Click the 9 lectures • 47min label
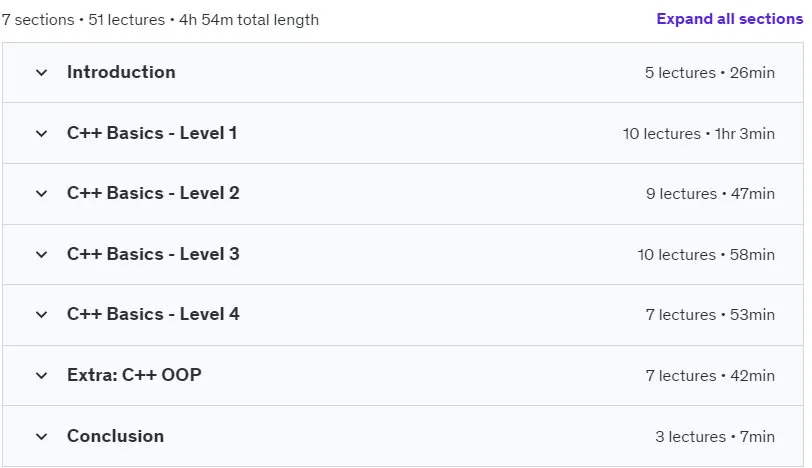 click(710, 194)
